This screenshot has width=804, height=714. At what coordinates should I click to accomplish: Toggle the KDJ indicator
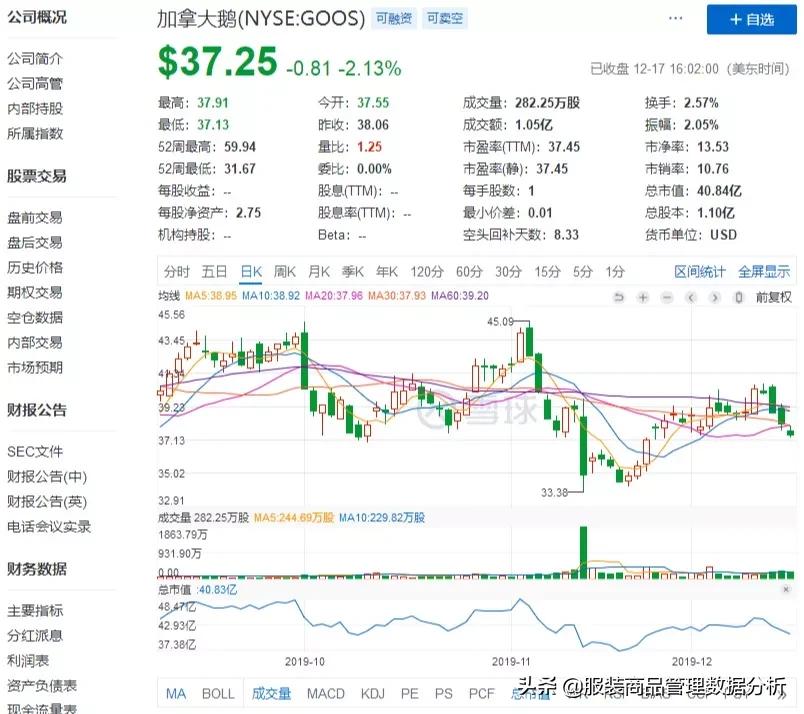[x=372, y=694]
